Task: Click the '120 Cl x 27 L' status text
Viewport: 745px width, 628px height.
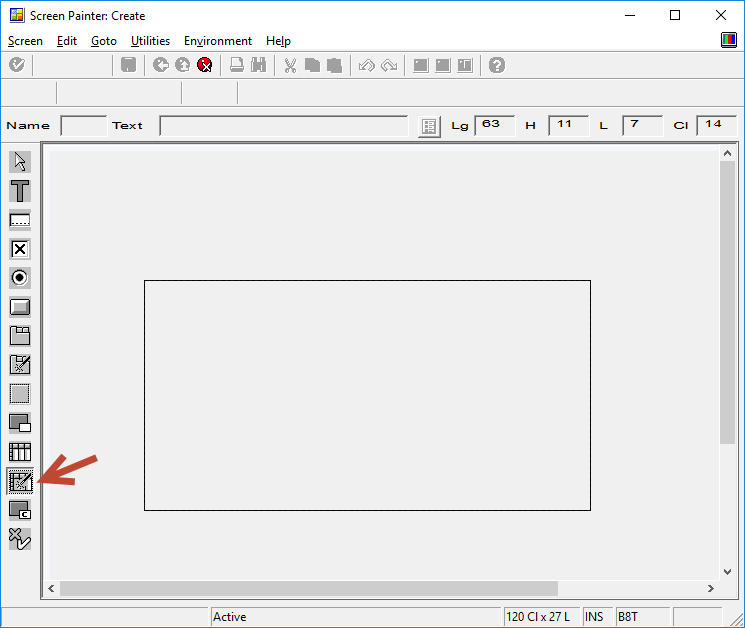Action: point(537,617)
